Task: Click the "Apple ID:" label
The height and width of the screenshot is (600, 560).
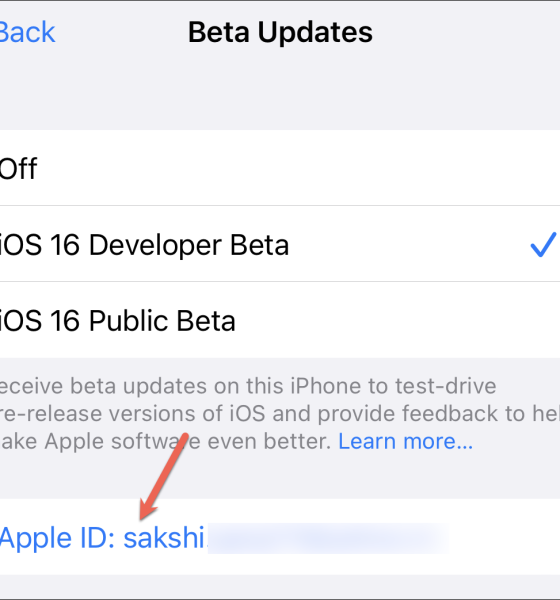Action: point(58,538)
